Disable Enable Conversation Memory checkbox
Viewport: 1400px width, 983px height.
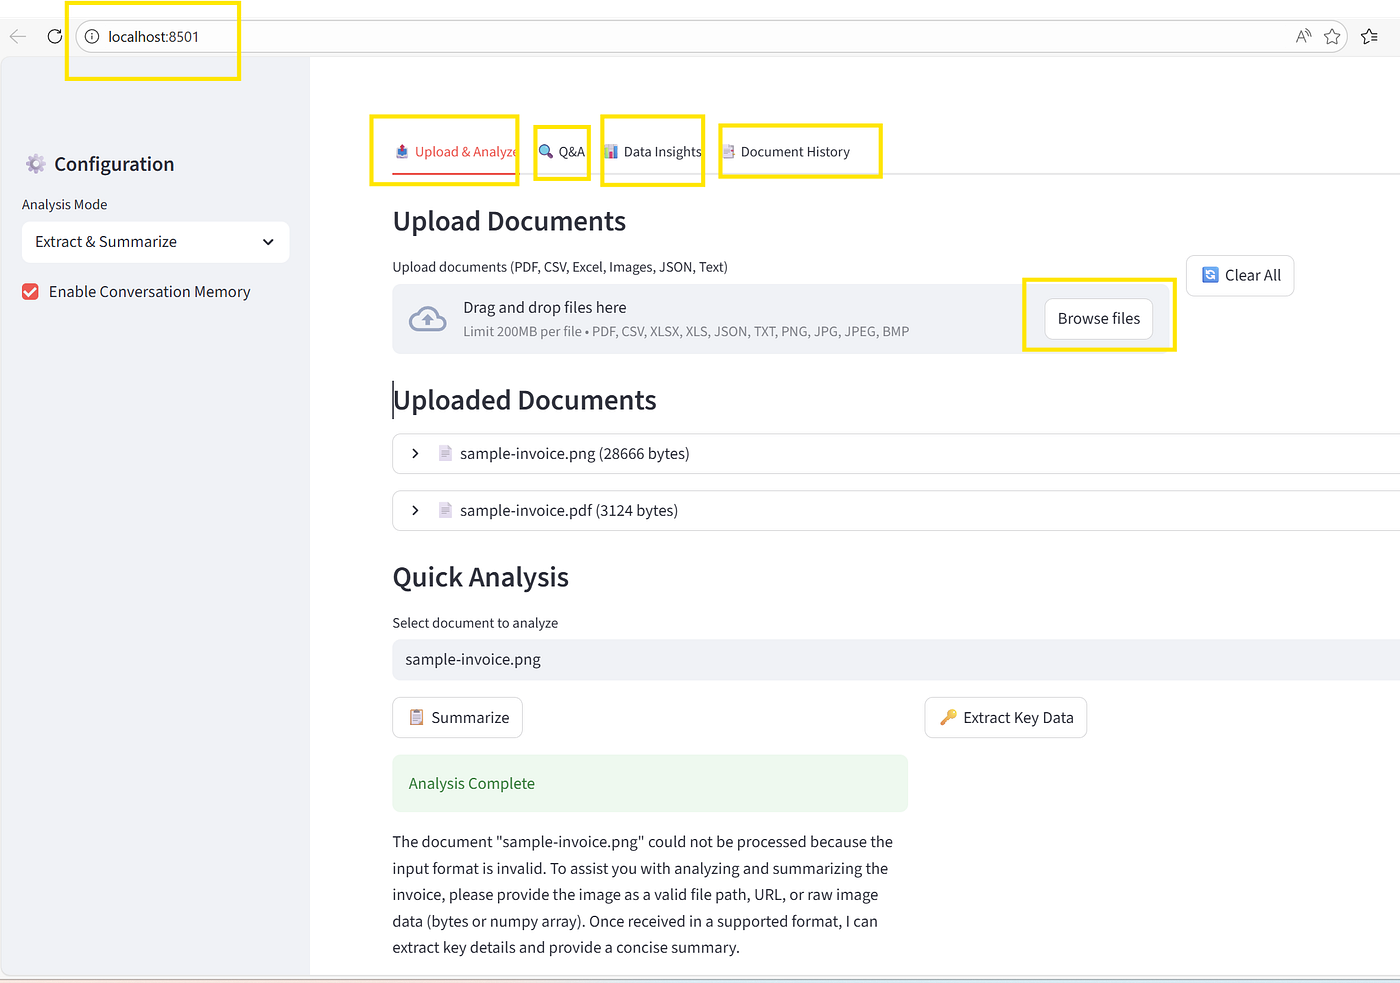pyautogui.click(x=31, y=292)
